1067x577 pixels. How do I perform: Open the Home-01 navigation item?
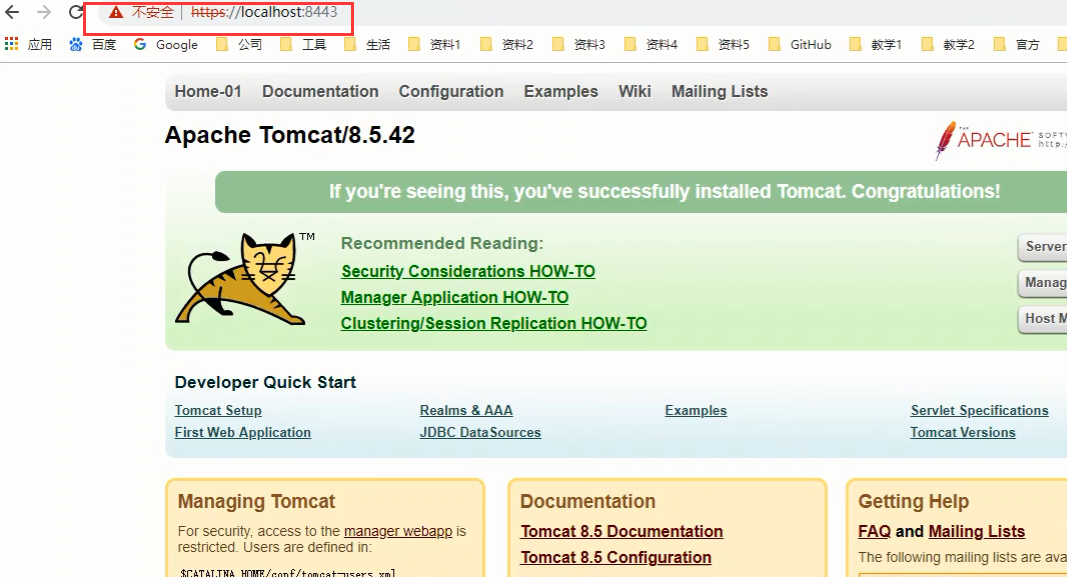coord(208,91)
